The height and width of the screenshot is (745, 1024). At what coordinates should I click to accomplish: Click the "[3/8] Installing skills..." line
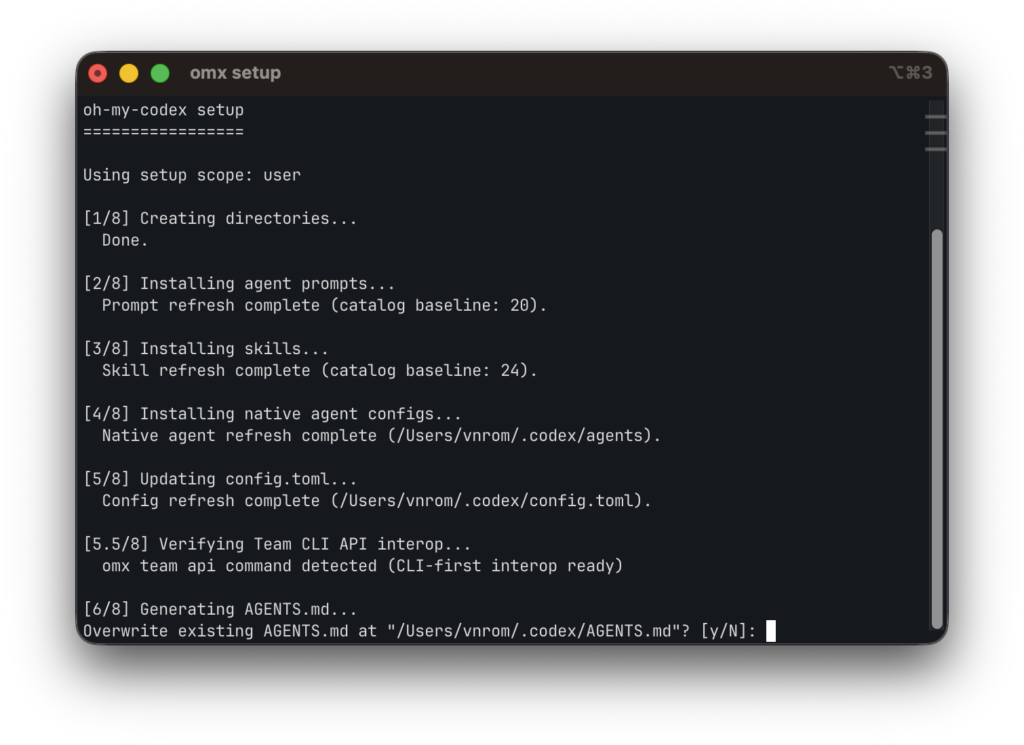206,349
